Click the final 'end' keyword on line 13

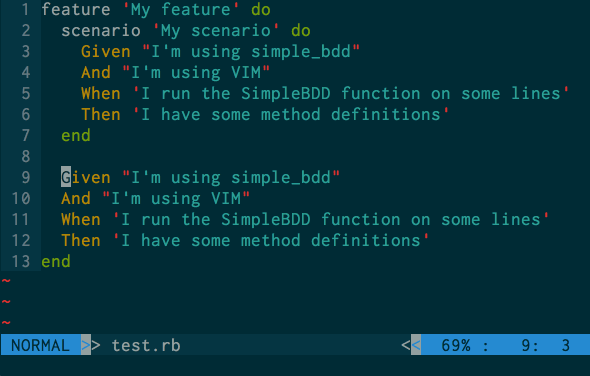point(56,261)
